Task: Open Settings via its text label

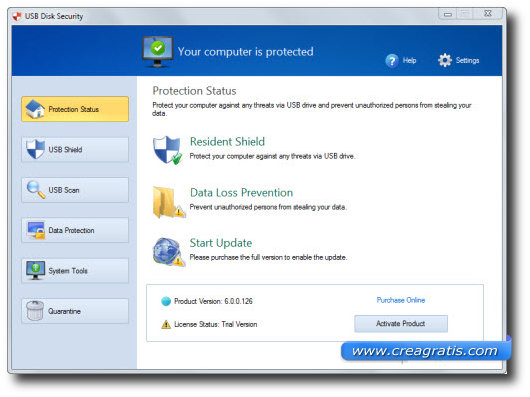Action: (x=467, y=60)
